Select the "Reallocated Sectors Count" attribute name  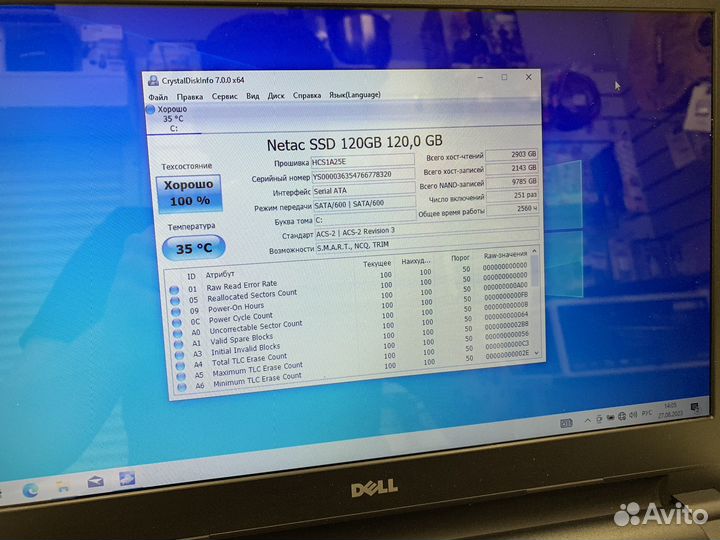pos(252,295)
